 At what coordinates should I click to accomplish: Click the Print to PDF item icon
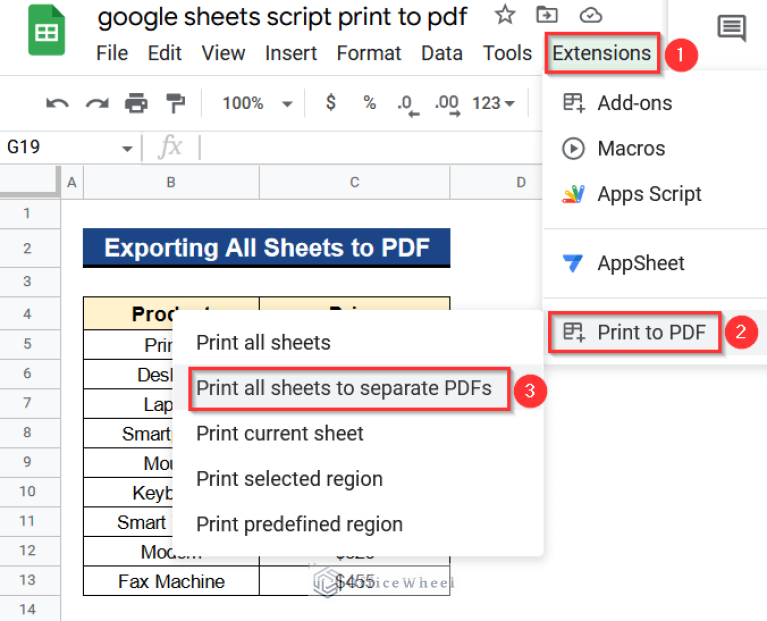pos(573,333)
